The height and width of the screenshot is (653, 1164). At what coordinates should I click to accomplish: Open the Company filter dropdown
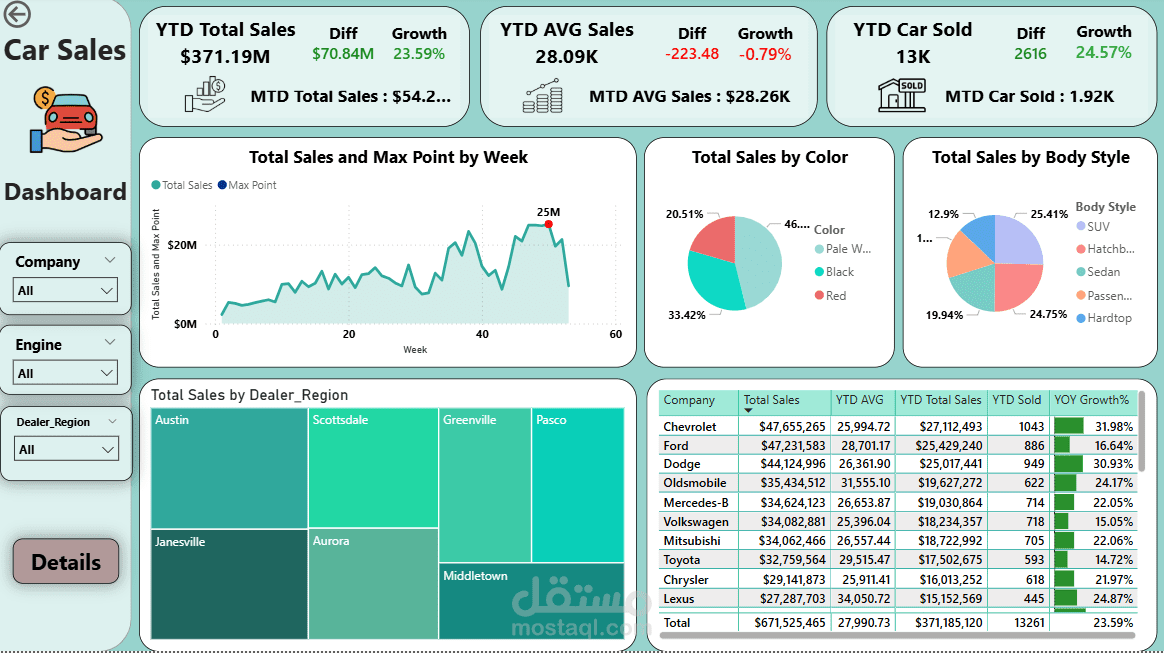(x=65, y=290)
